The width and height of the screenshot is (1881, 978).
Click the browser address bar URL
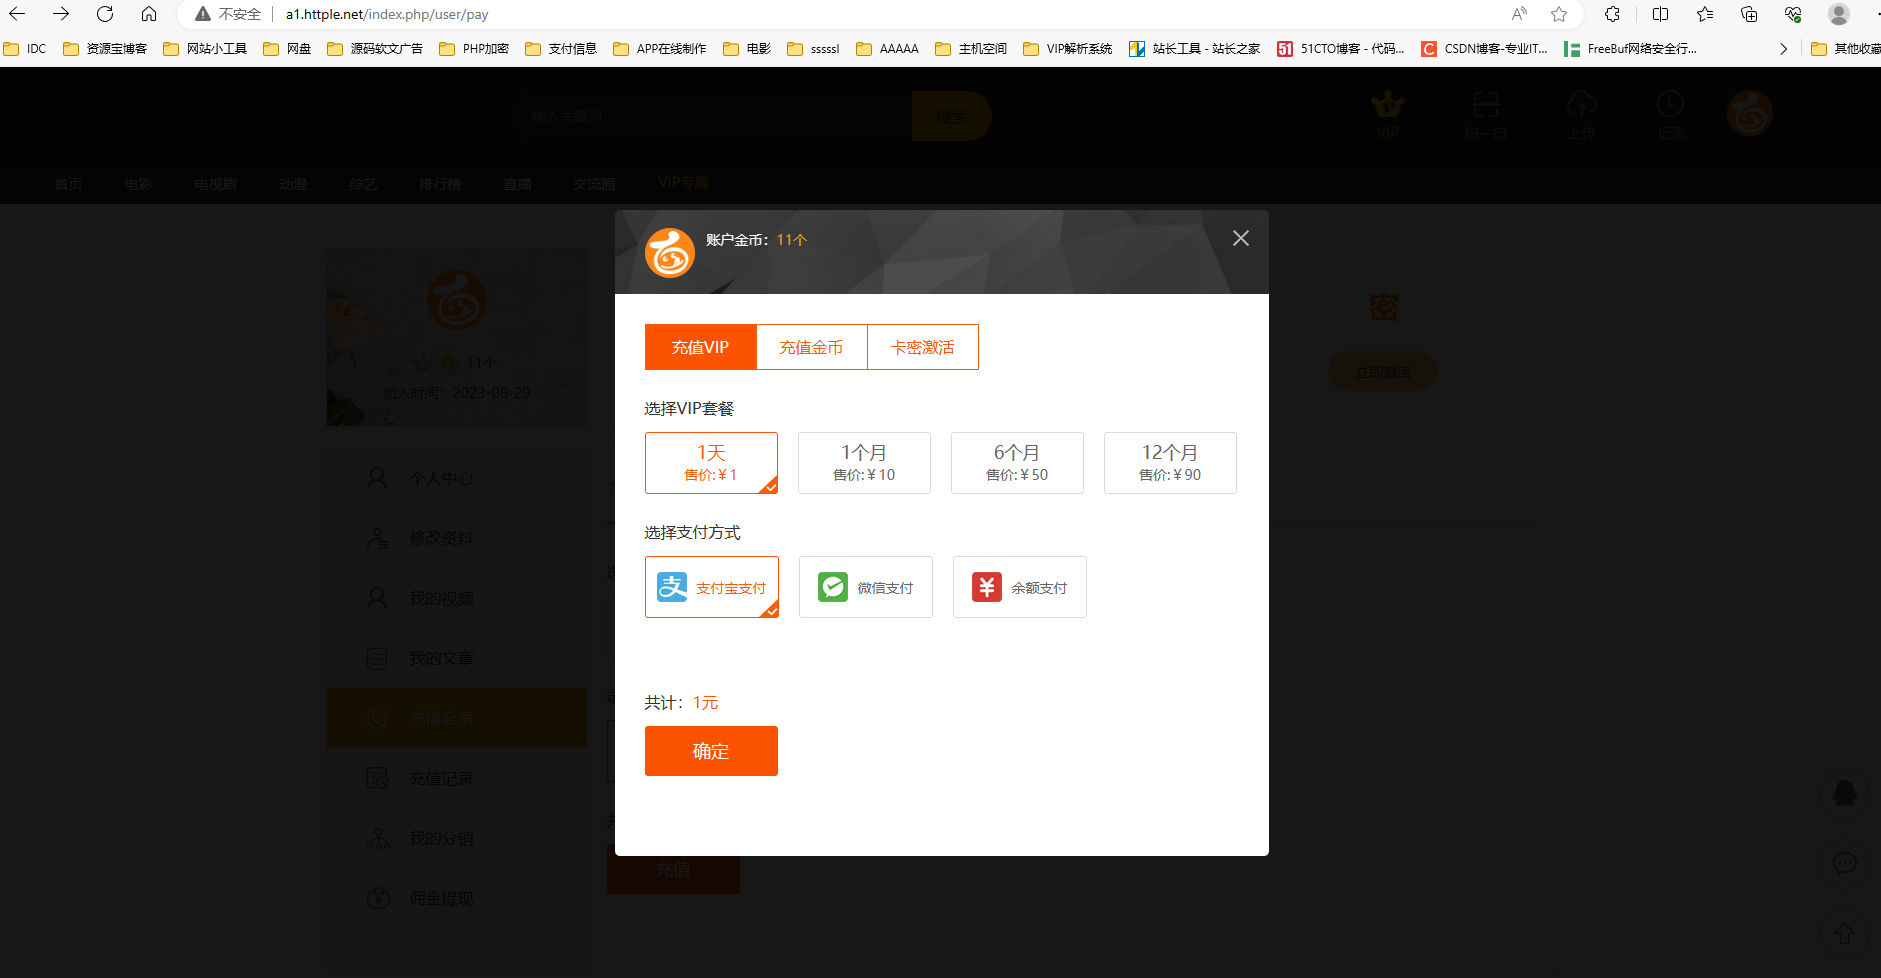point(387,14)
